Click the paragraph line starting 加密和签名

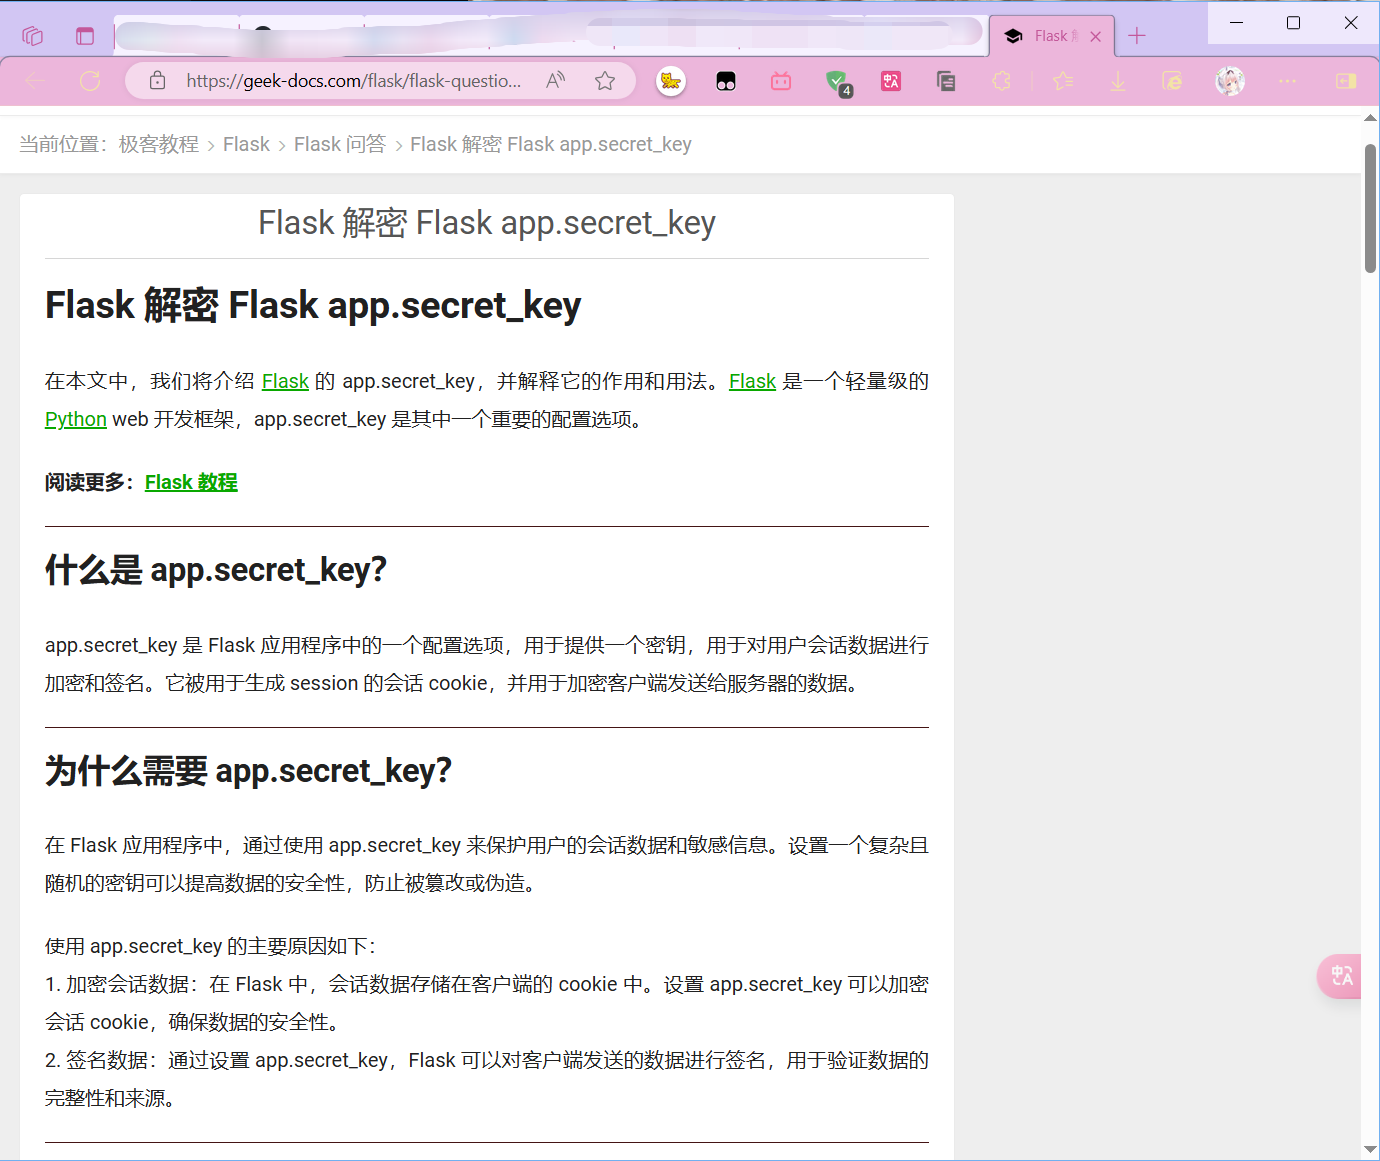click(453, 683)
